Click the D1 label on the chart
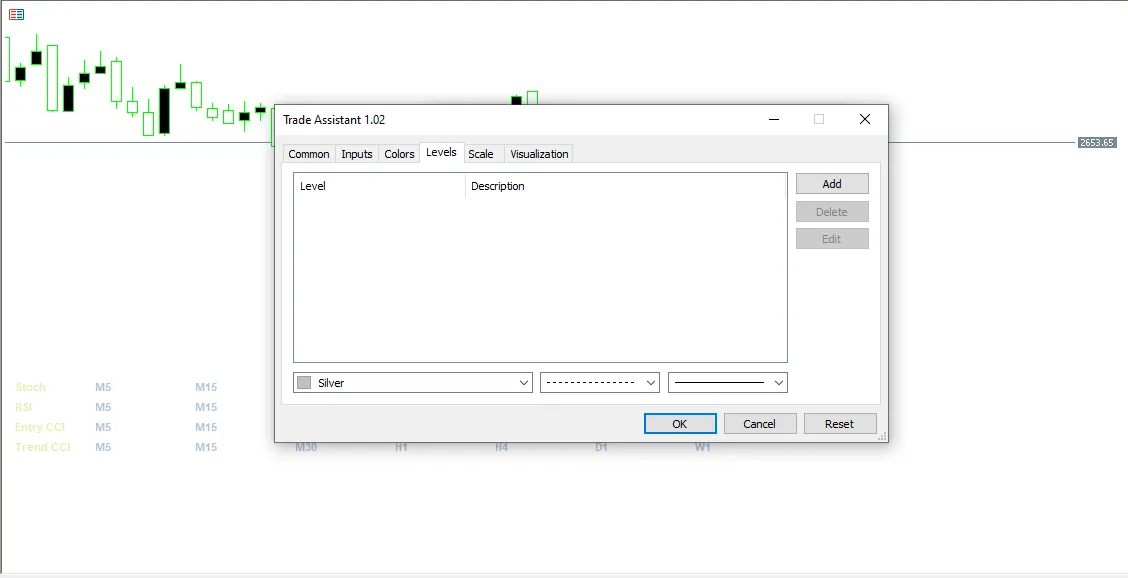 [601, 448]
